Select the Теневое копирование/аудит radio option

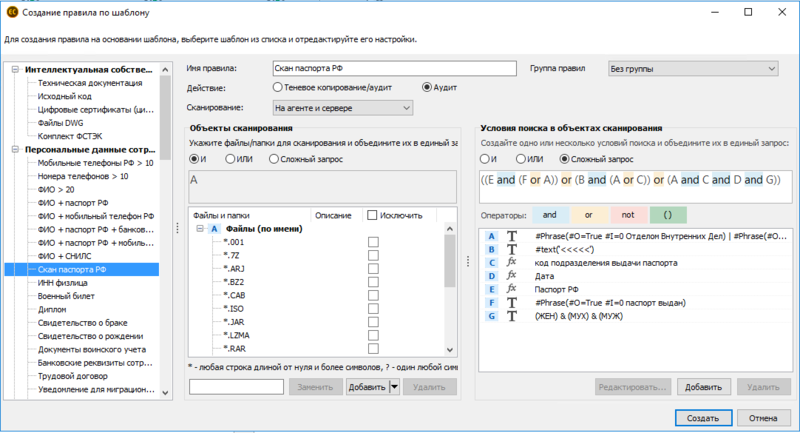278,87
